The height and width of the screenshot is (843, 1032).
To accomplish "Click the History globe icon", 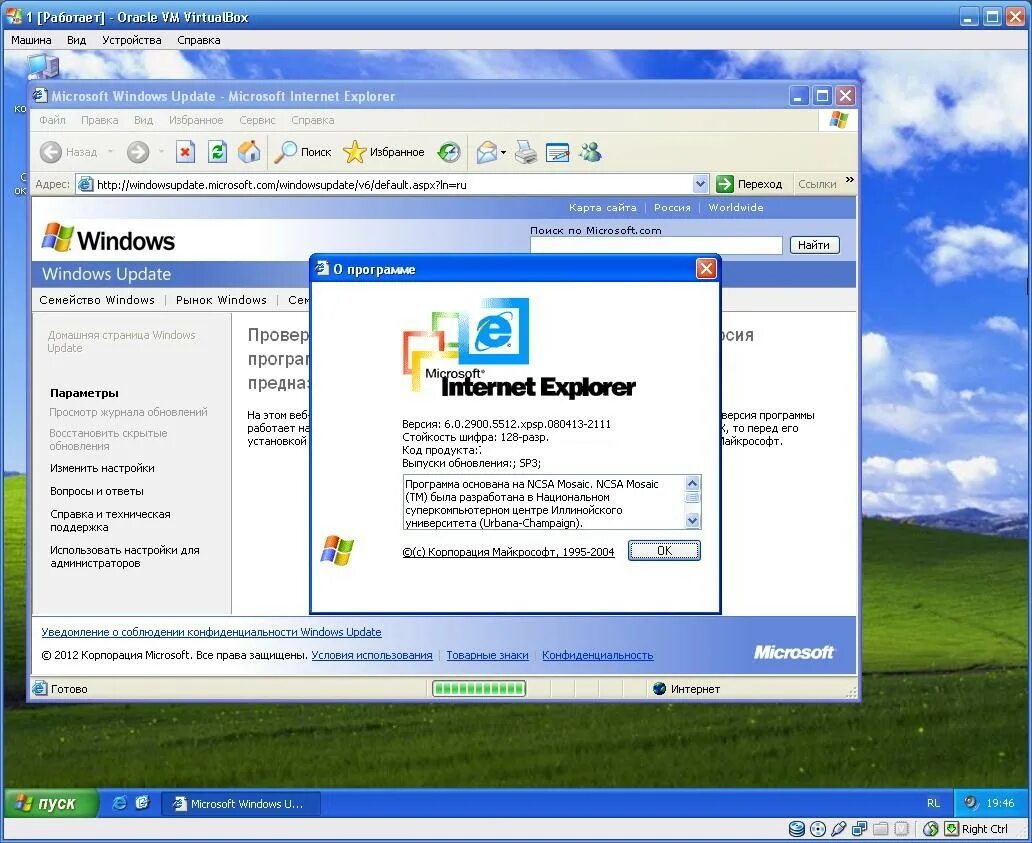I will coord(449,152).
